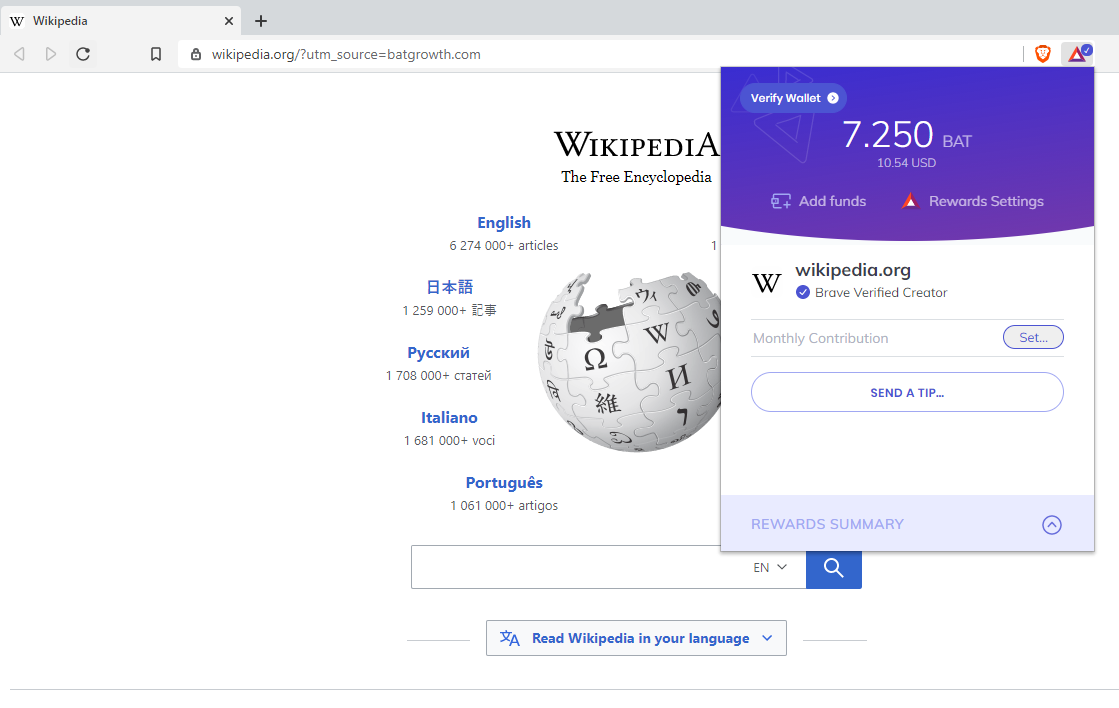
Task: Click the REWARDS SUMMARY label
Action: (x=827, y=525)
